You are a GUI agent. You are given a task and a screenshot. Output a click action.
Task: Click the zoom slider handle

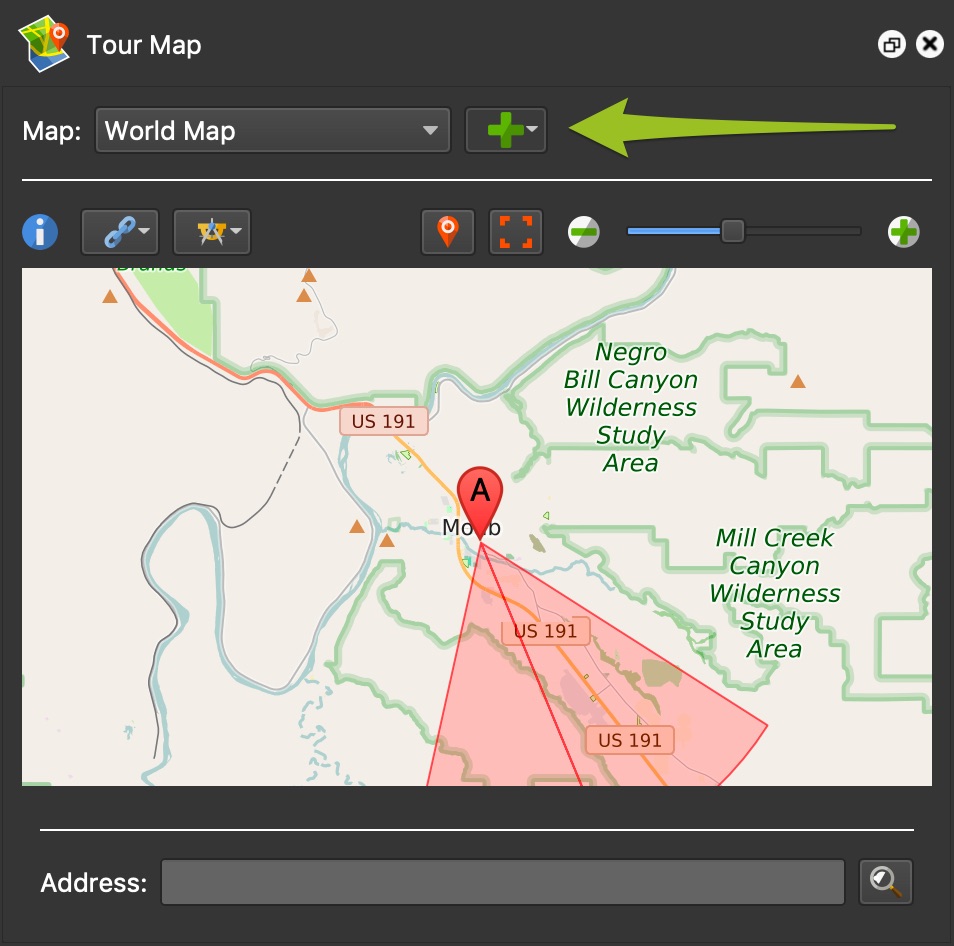[733, 232]
